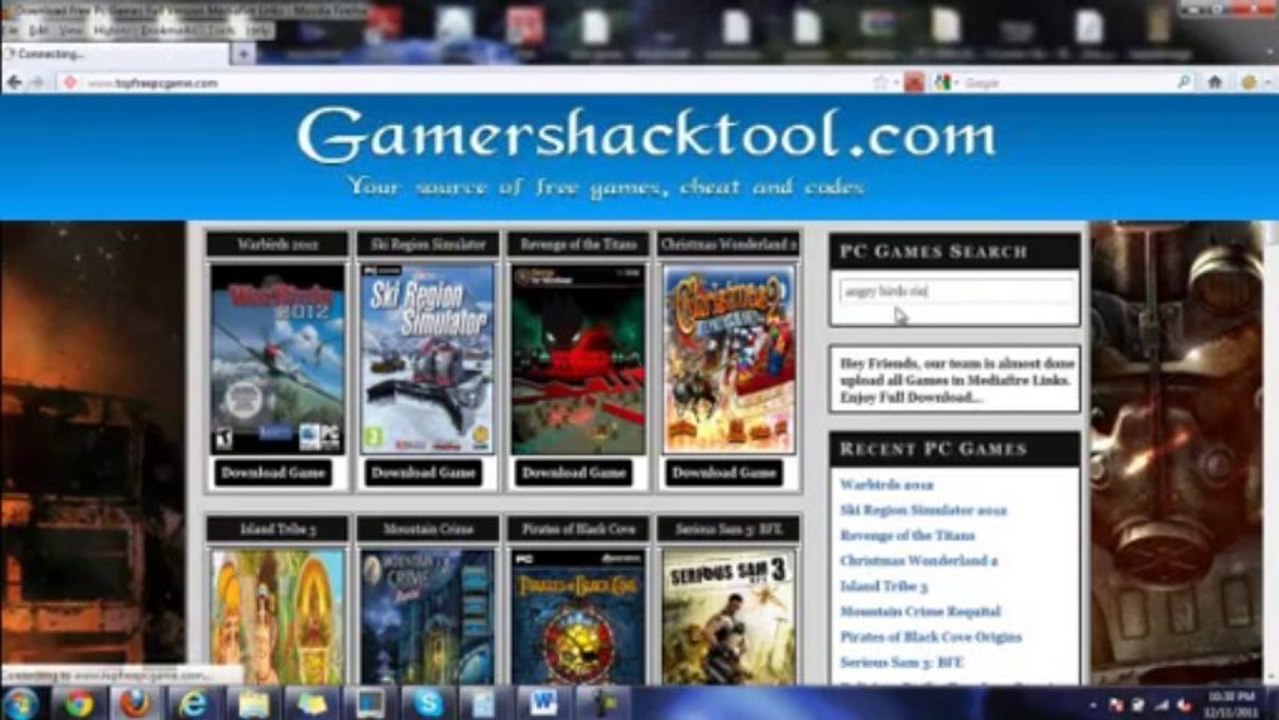
Task: Open 'Pirates of Black Cove Origins' recent link
Action: (931, 637)
